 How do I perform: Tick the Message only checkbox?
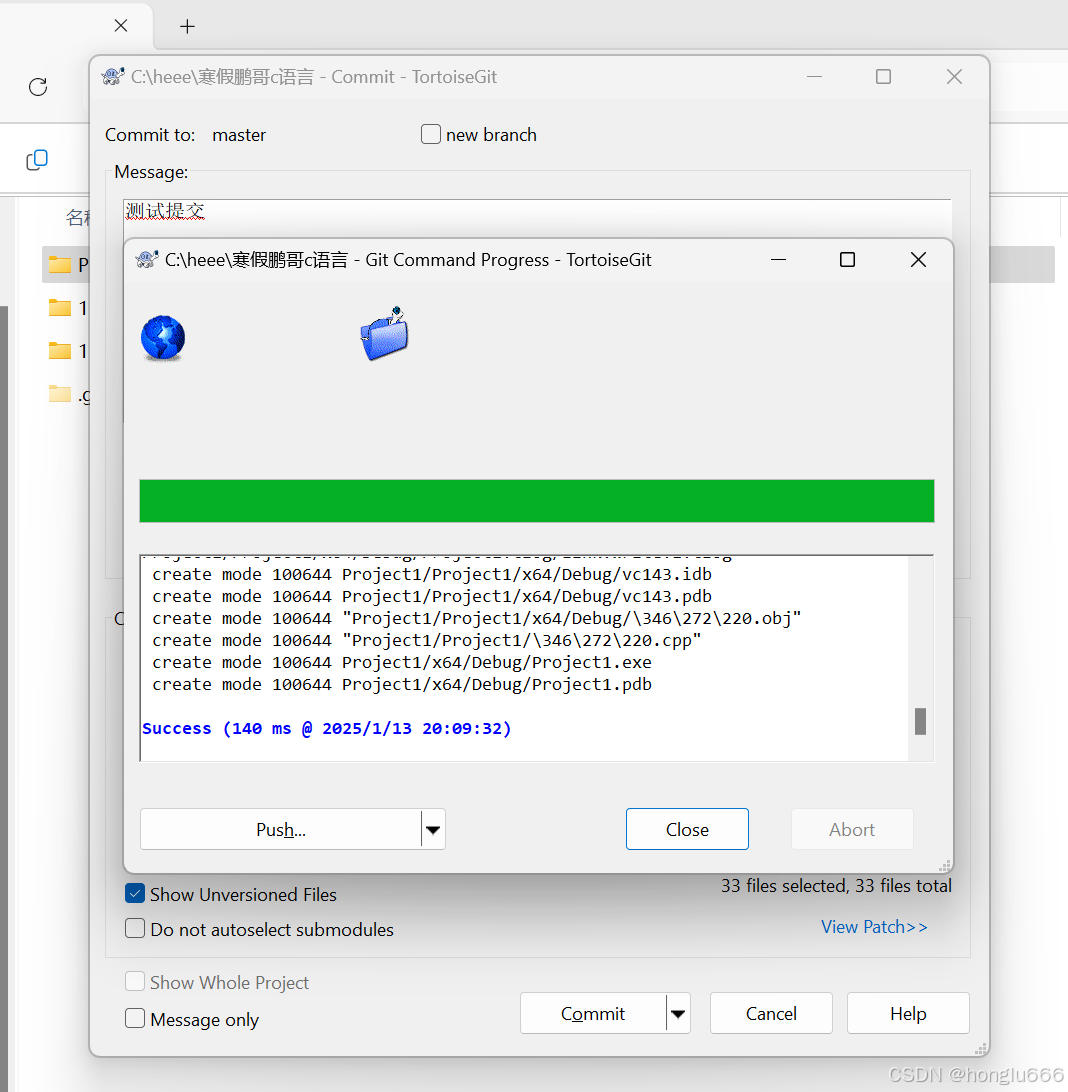pos(135,1018)
